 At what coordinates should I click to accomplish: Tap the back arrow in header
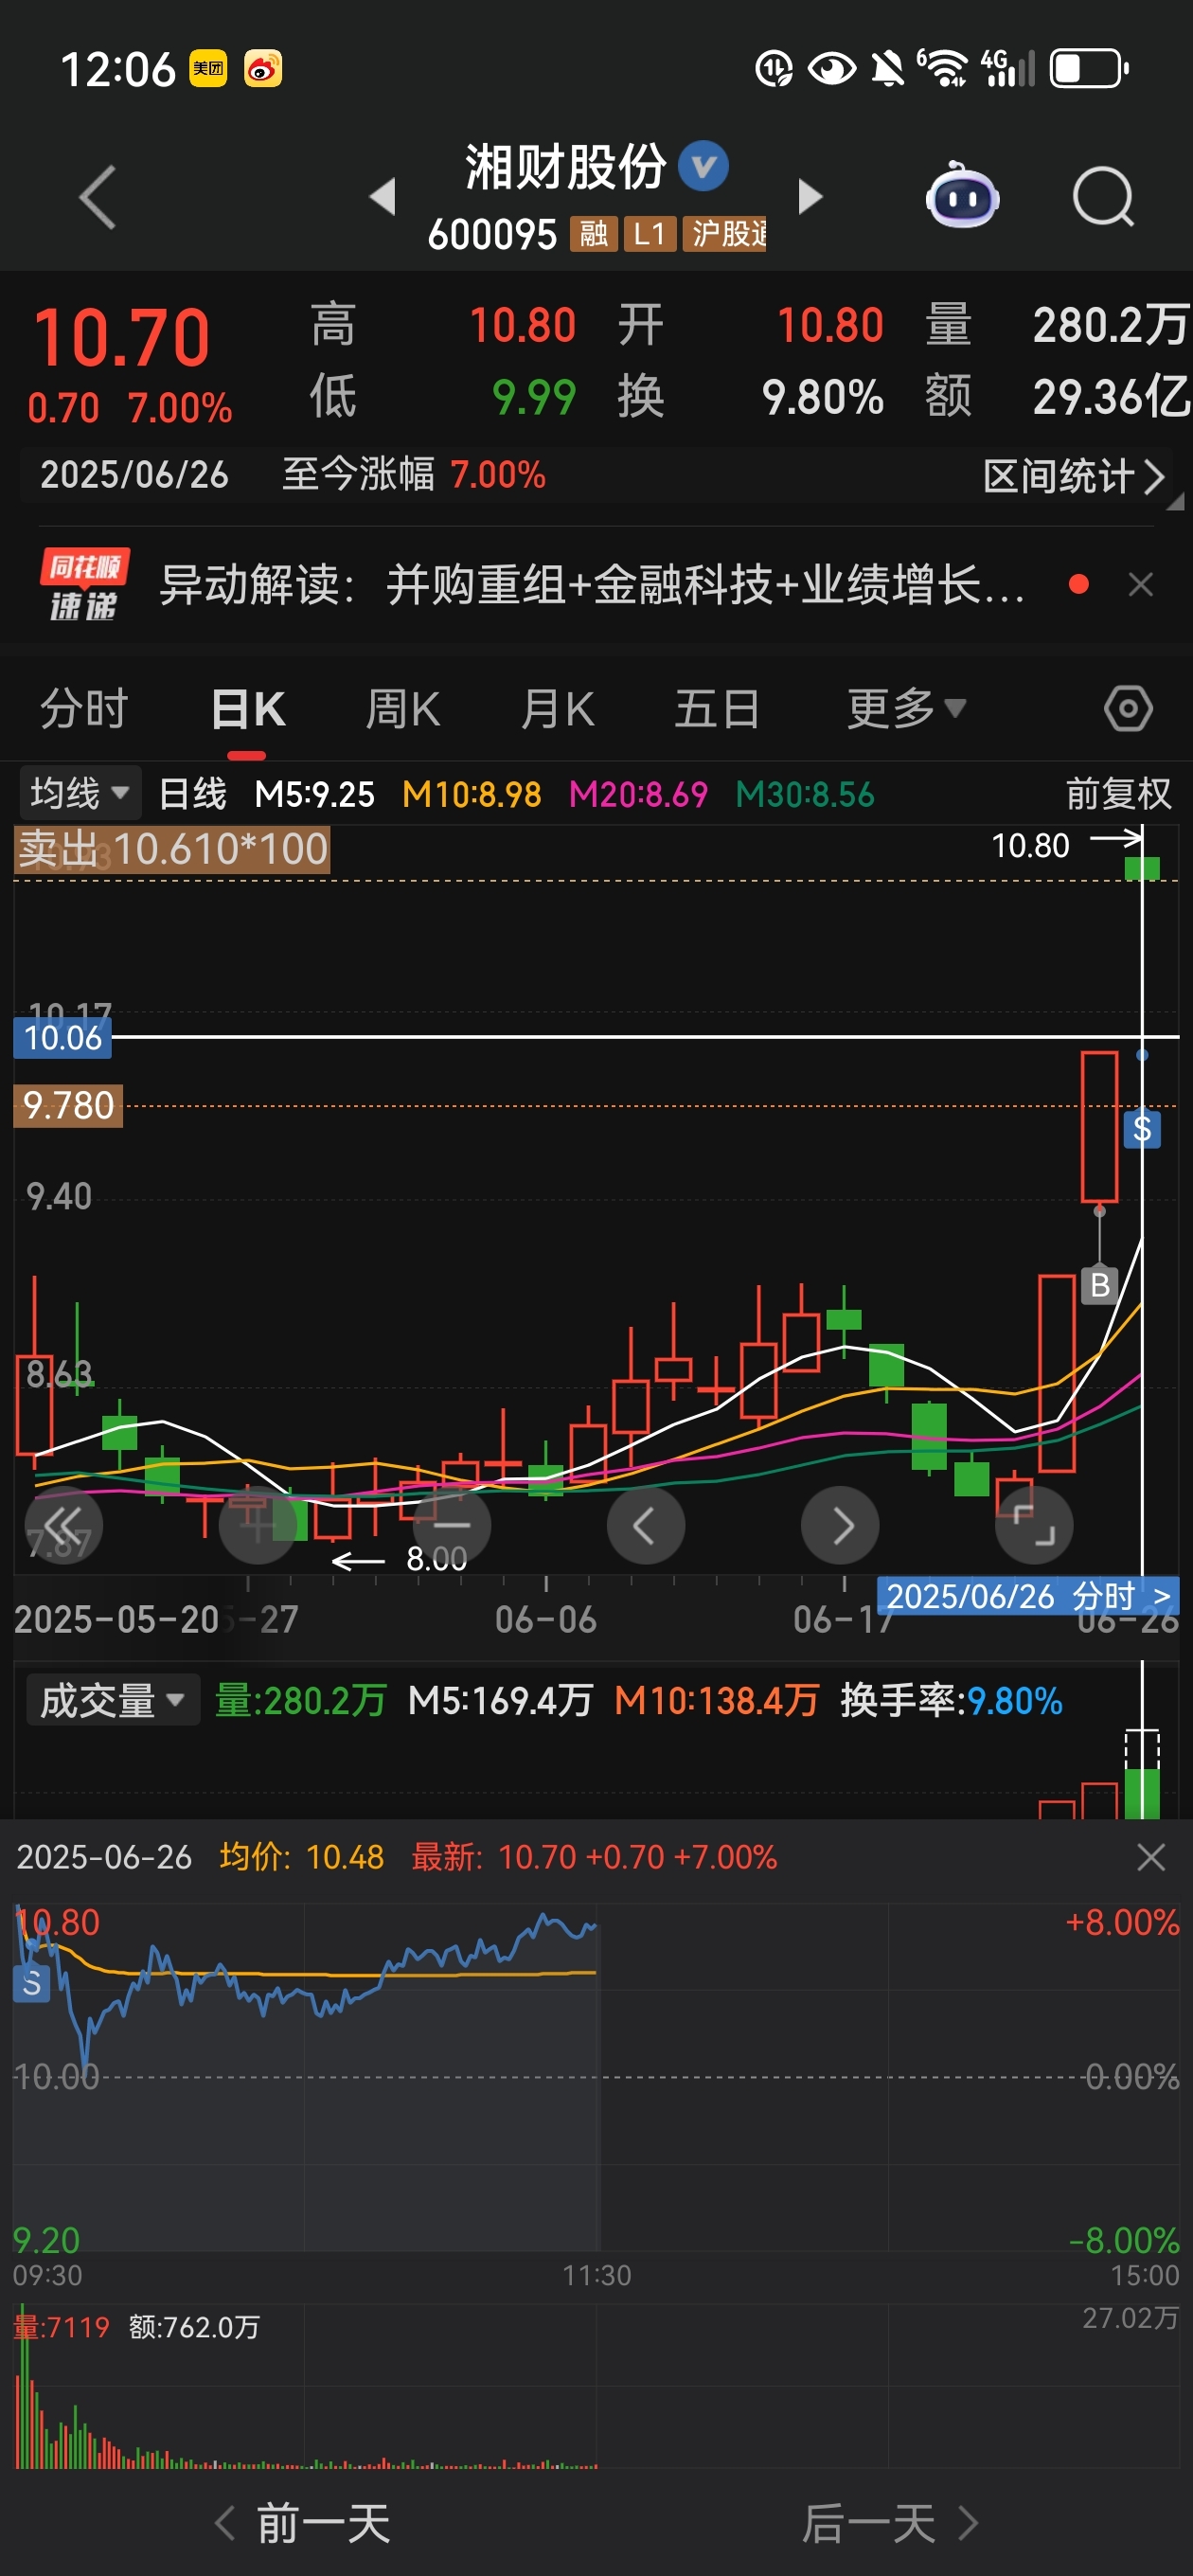[98, 197]
